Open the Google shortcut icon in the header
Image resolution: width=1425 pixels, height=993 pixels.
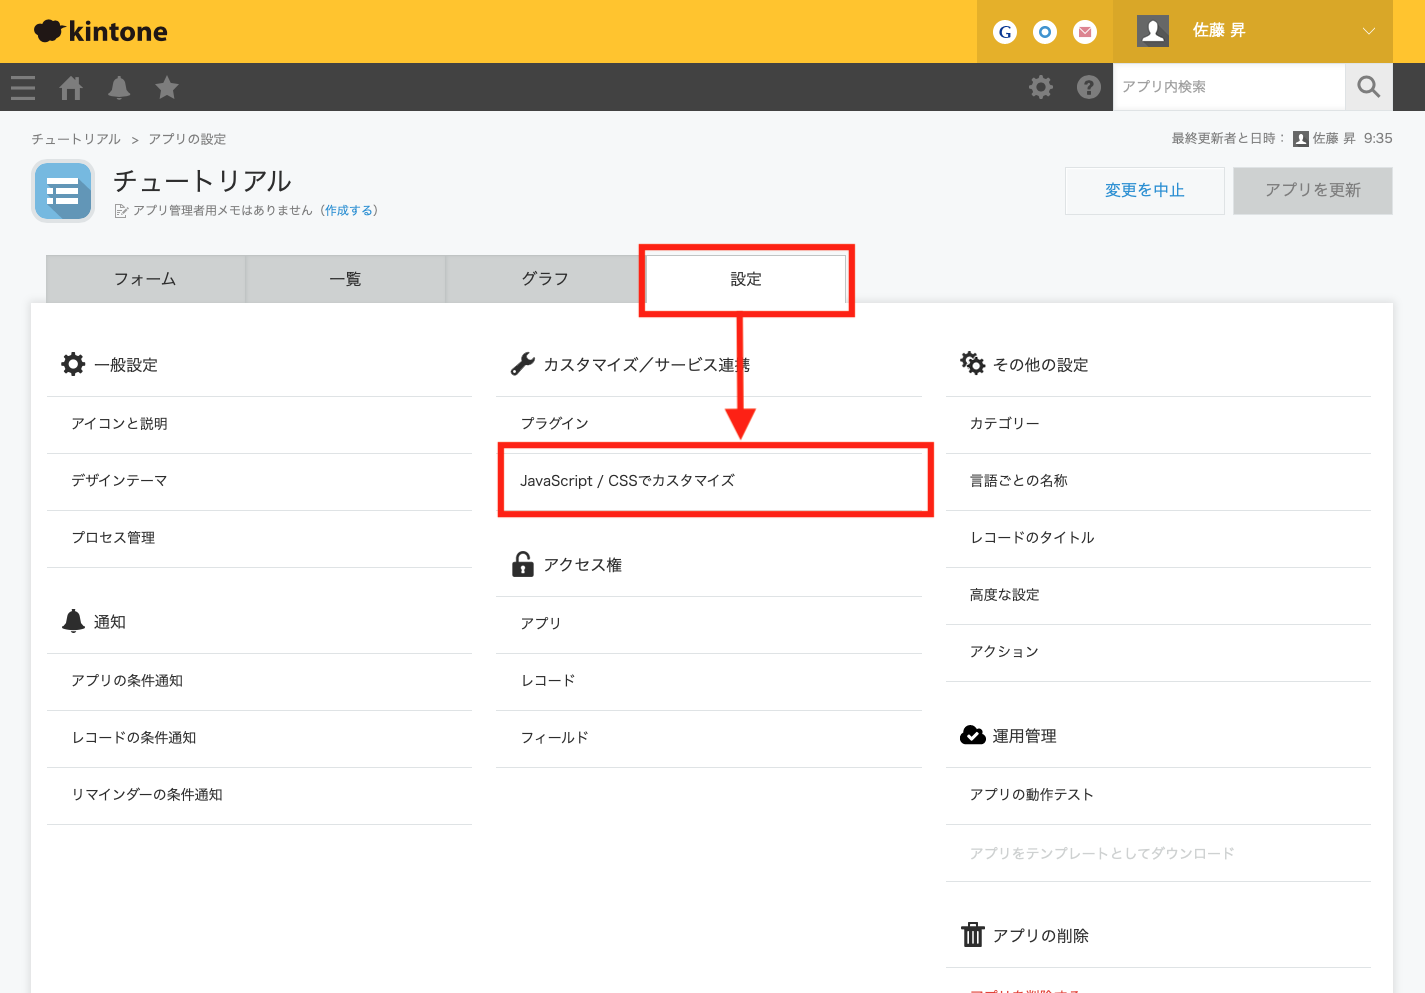(x=1005, y=32)
